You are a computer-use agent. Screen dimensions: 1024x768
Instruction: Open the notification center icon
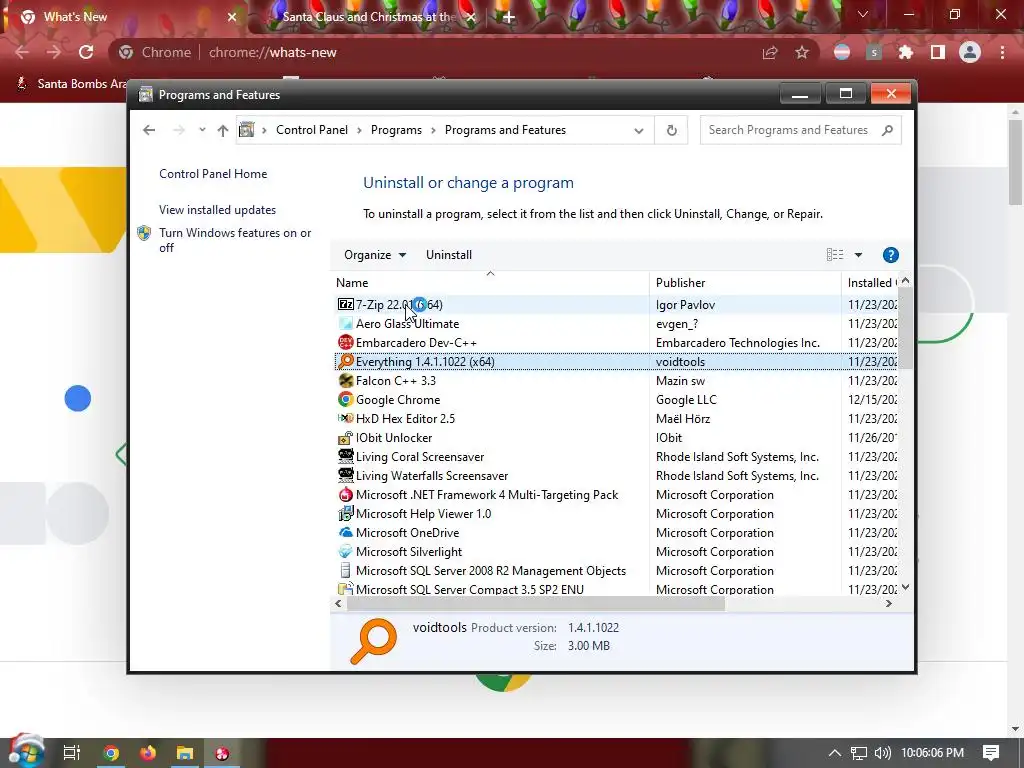(x=991, y=753)
